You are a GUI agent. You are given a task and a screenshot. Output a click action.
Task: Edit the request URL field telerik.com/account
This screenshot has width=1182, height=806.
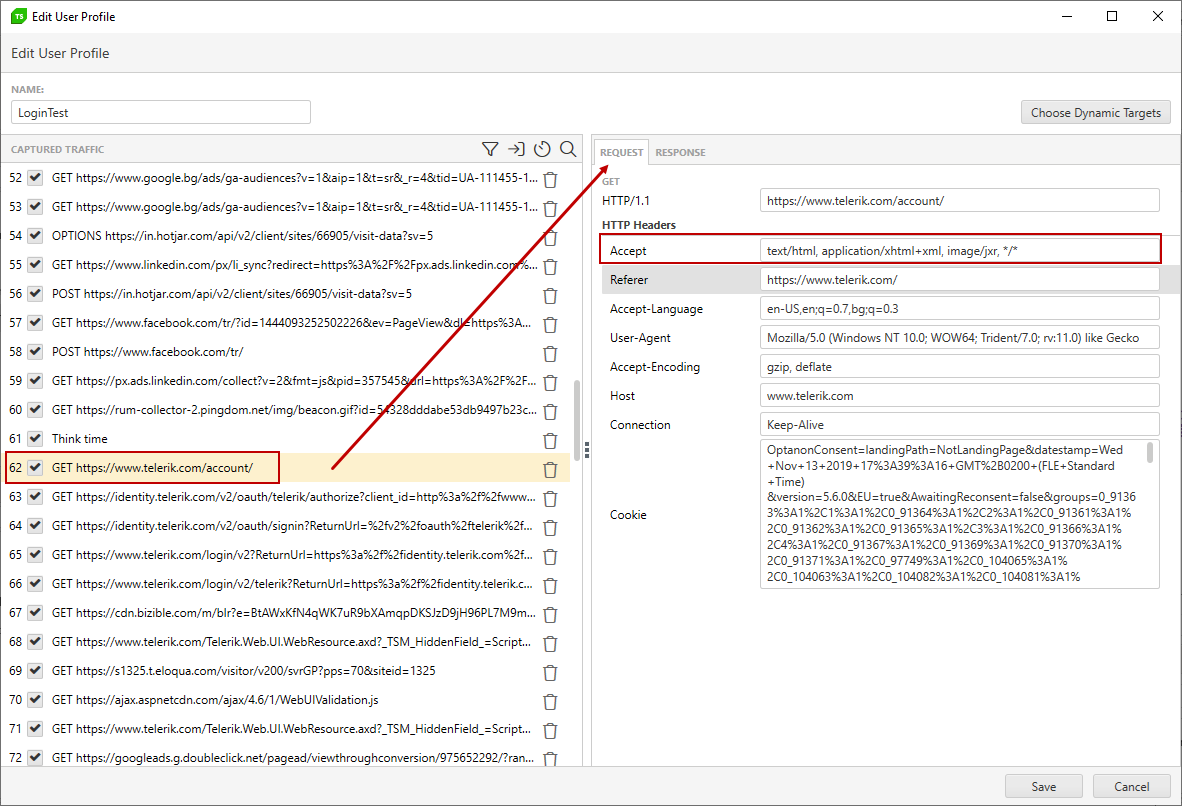point(960,201)
